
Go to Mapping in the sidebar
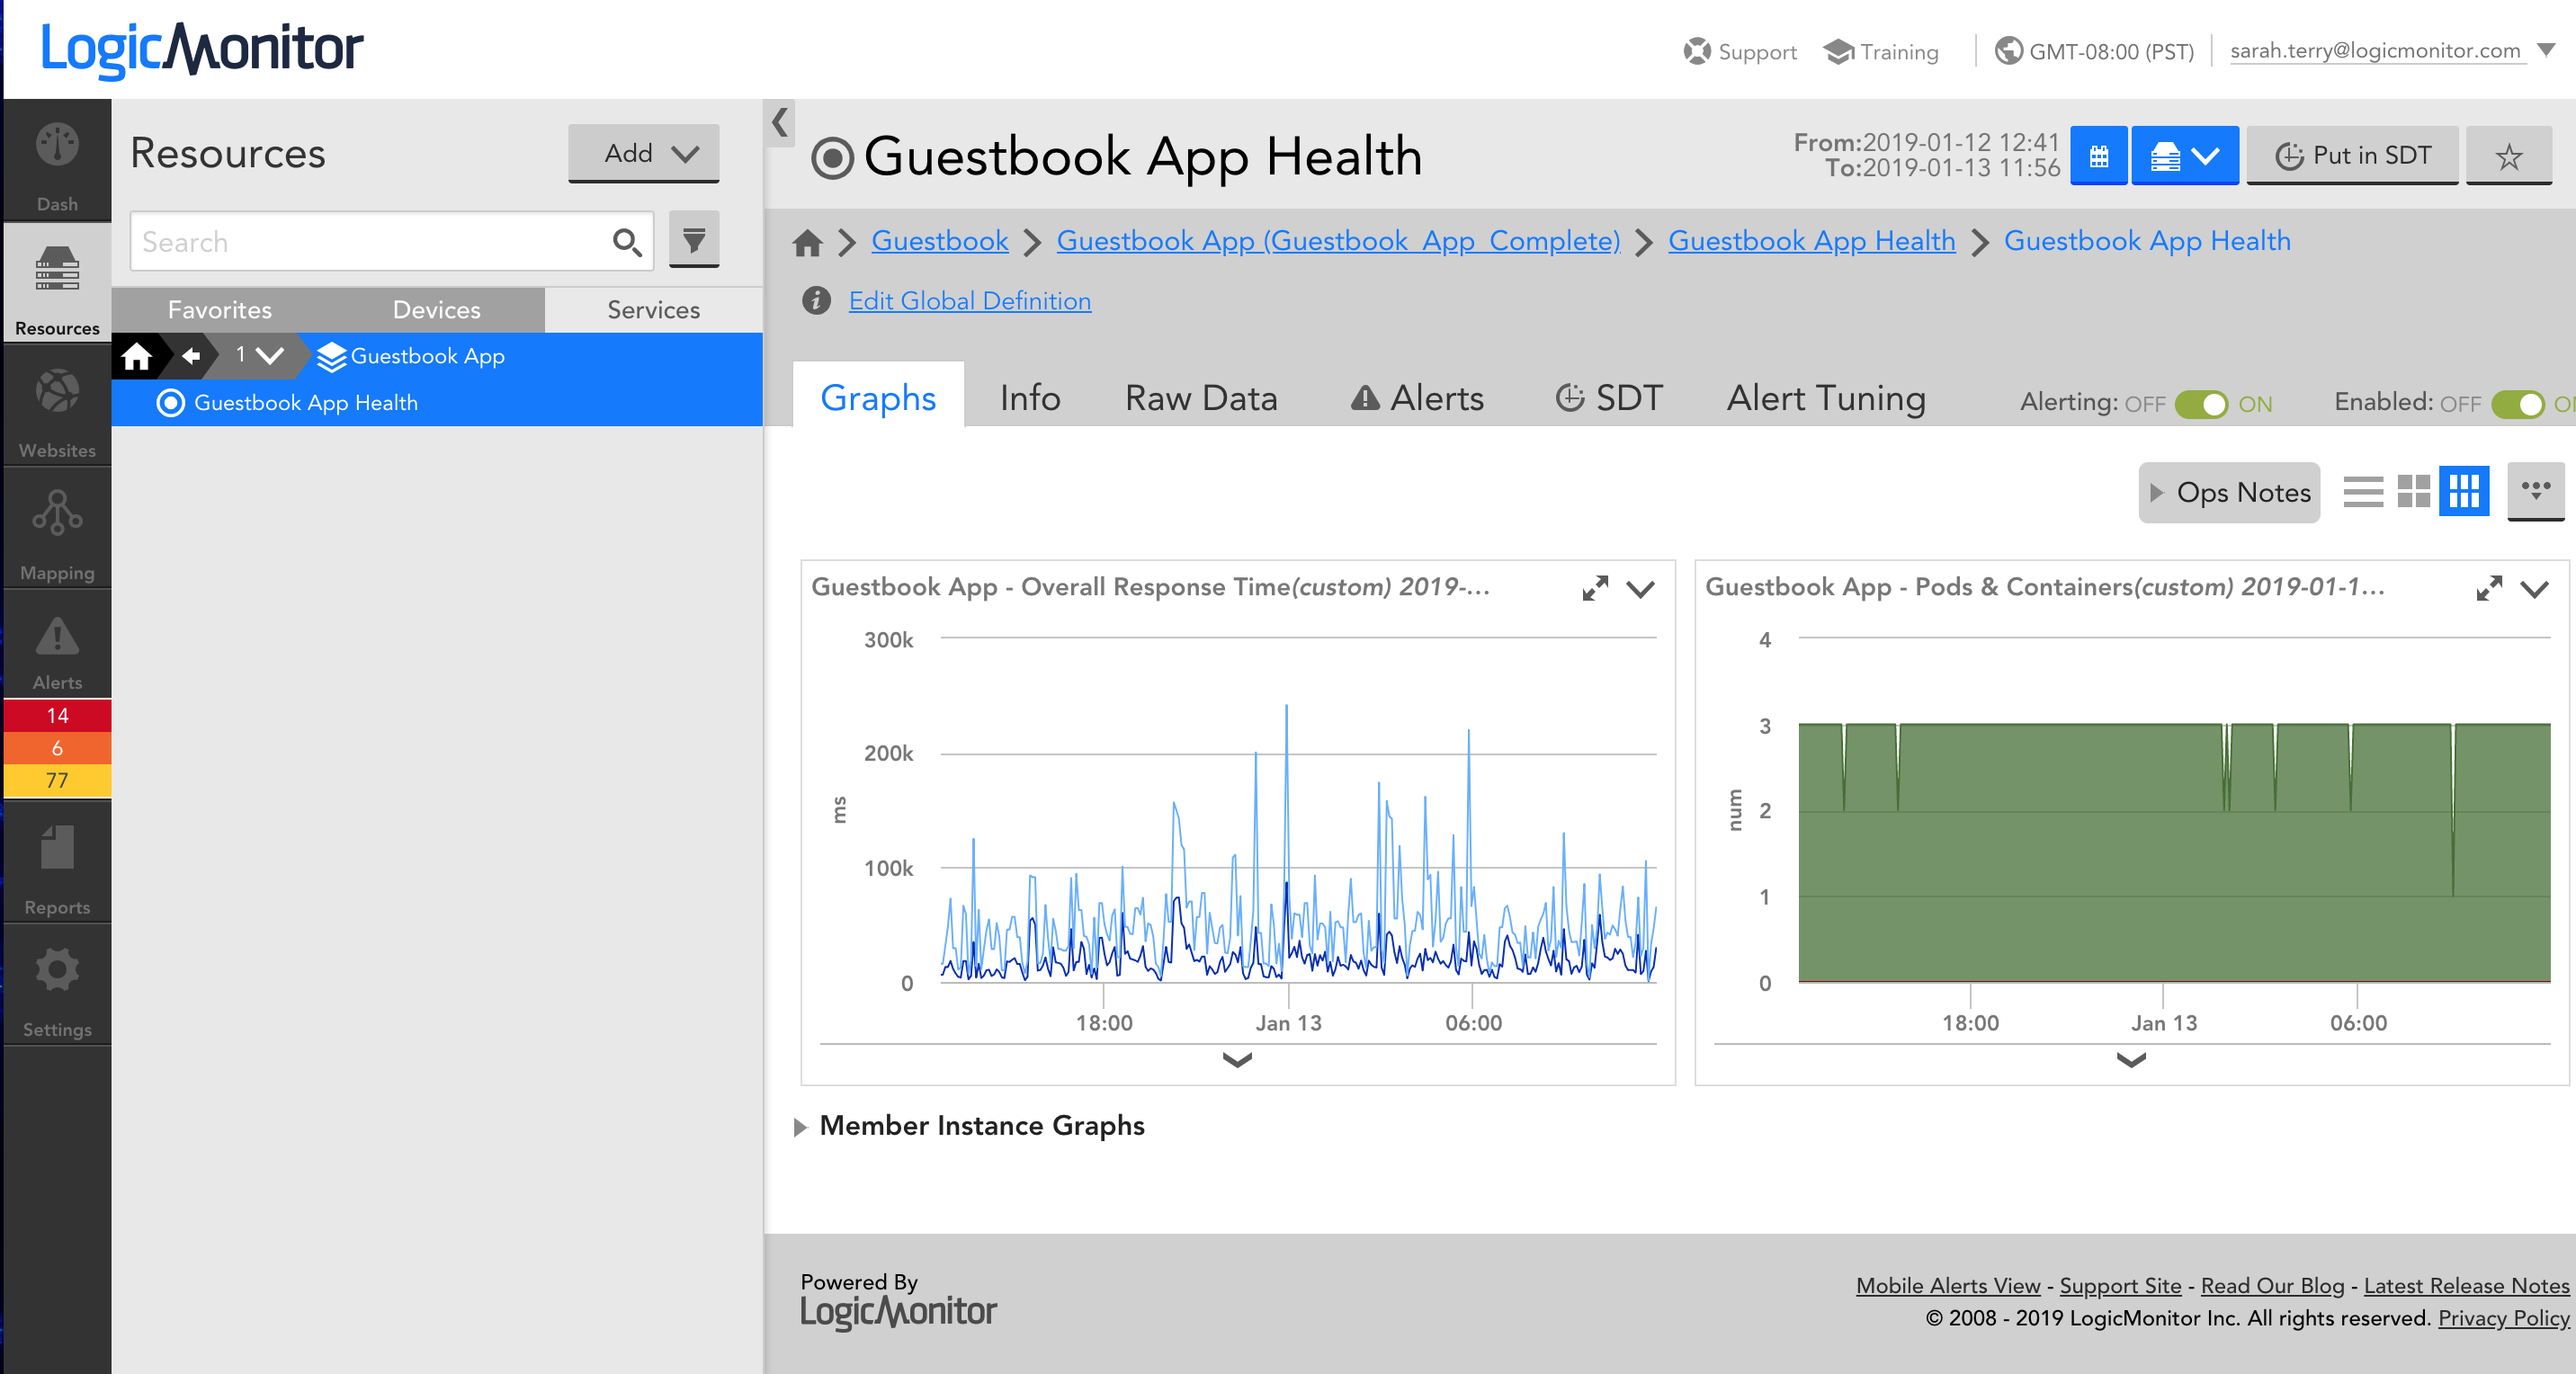pos(57,531)
